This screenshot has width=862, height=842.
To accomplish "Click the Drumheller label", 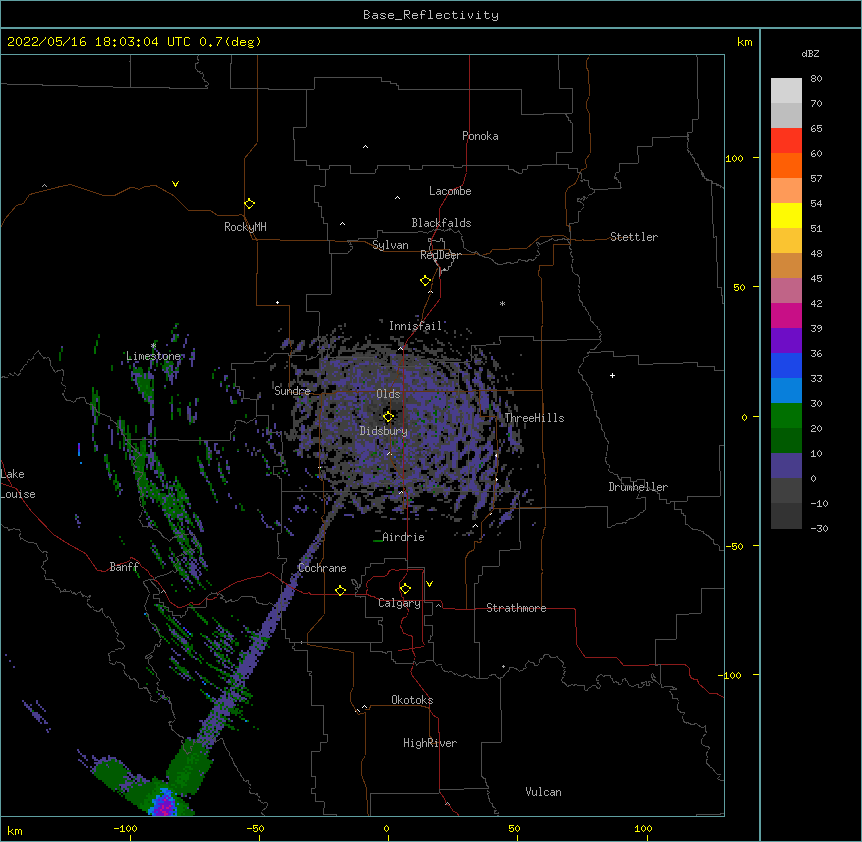I will [x=638, y=487].
